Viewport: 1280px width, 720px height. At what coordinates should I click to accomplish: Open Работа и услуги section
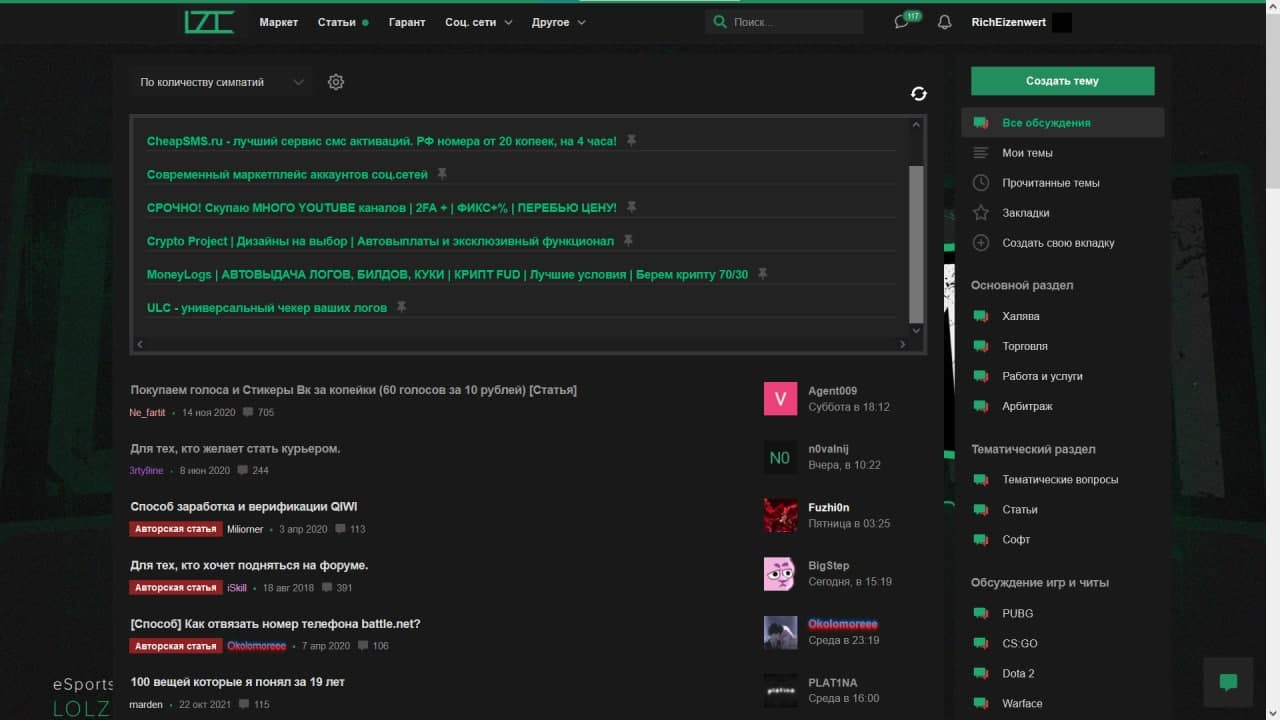tap(1042, 376)
